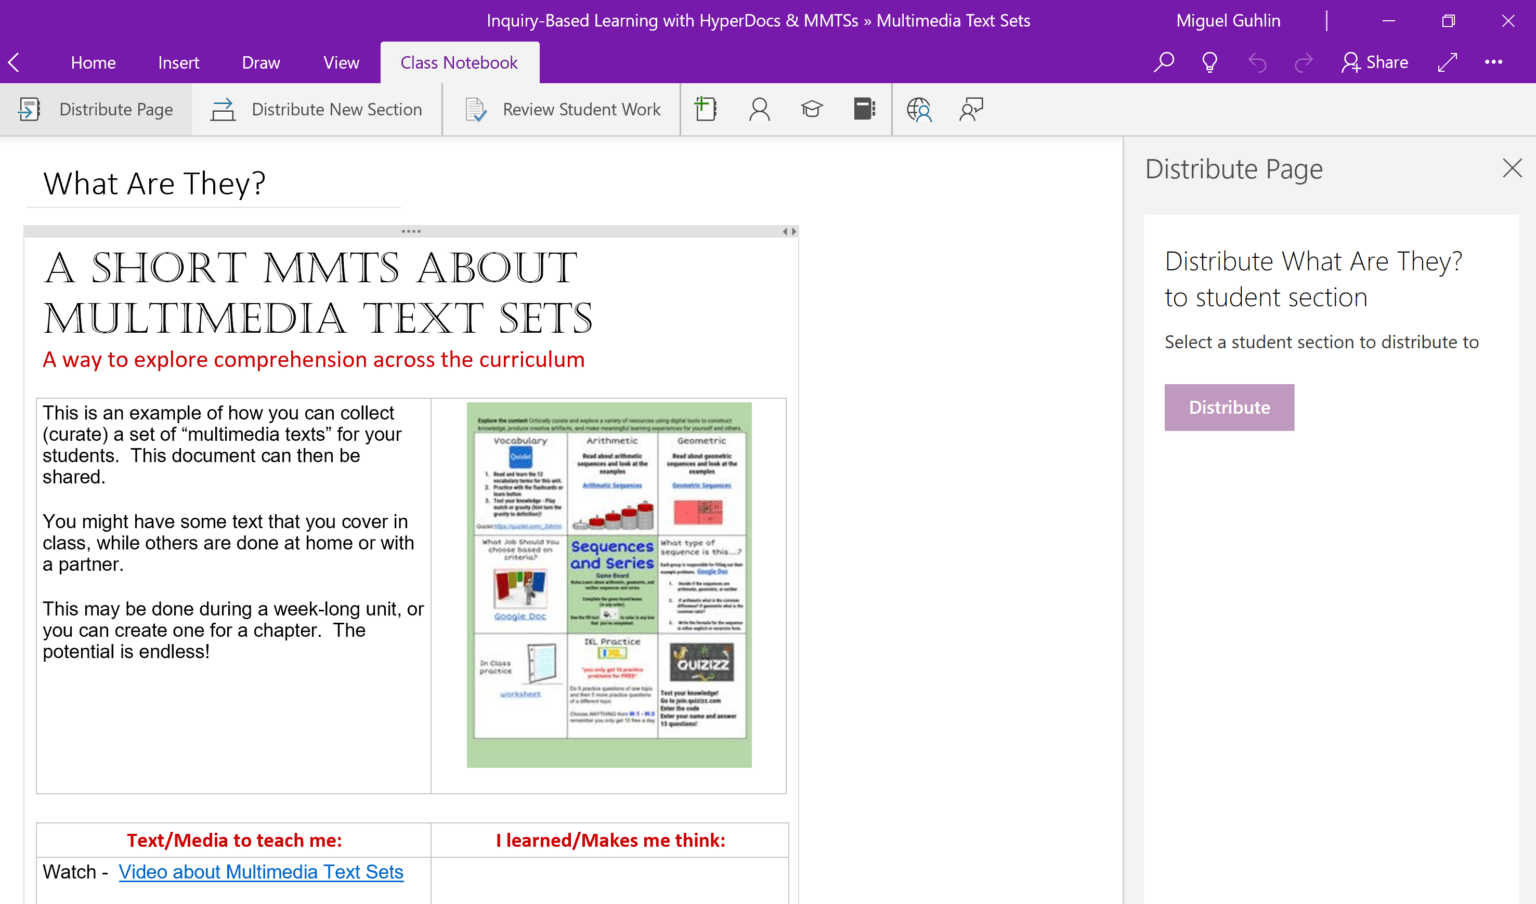Image resolution: width=1536 pixels, height=904 pixels.
Task: Select the Home menu
Action: pyautogui.click(x=93, y=62)
